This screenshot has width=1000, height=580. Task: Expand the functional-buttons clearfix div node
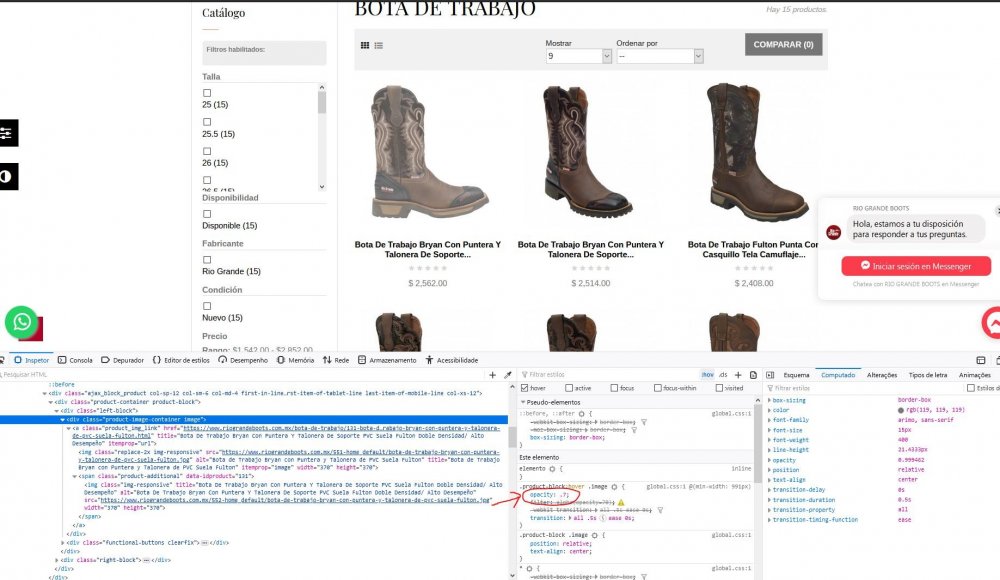(x=62, y=542)
